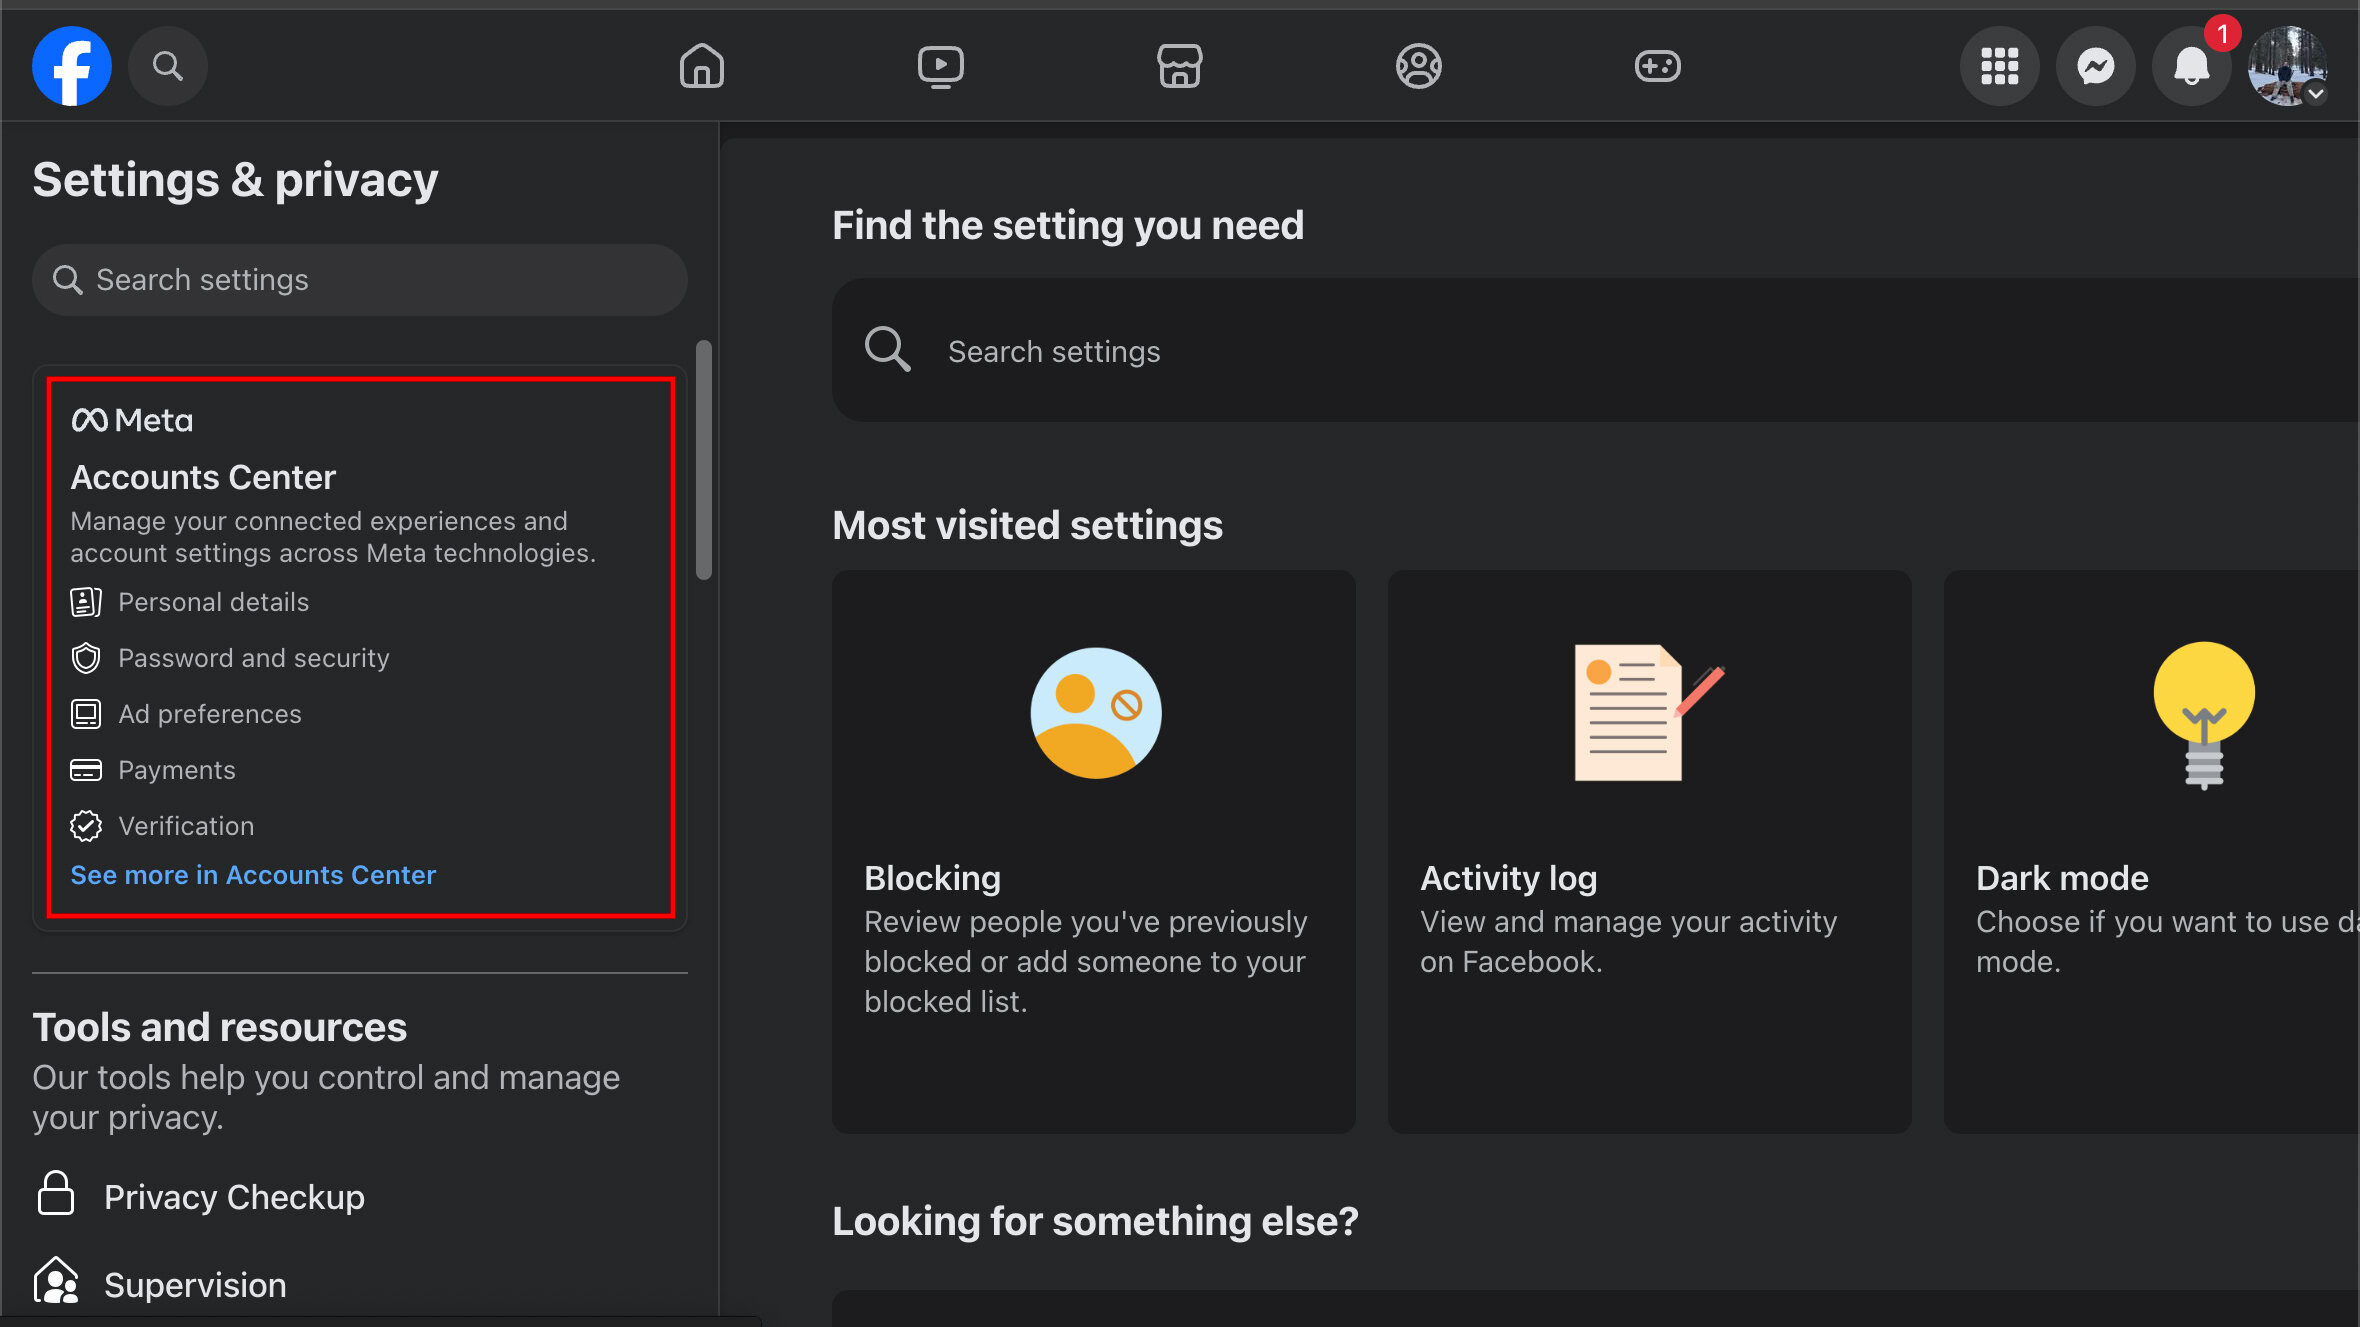
Task: Open the apps grid menu
Action: (1999, 66)
